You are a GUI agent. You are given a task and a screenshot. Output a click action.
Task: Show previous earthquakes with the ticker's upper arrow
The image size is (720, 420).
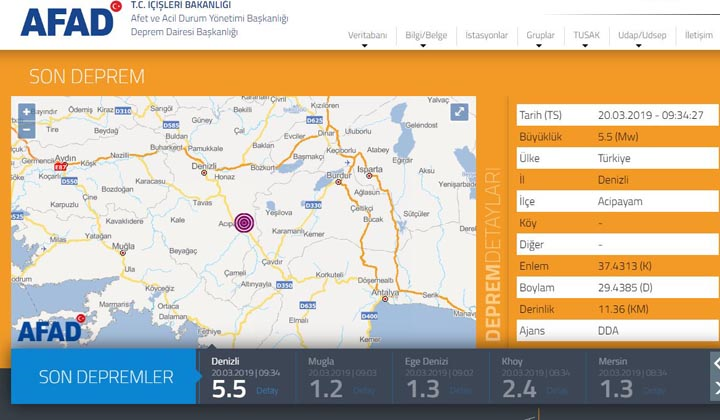pyautogui.click(x=715, y=362)
